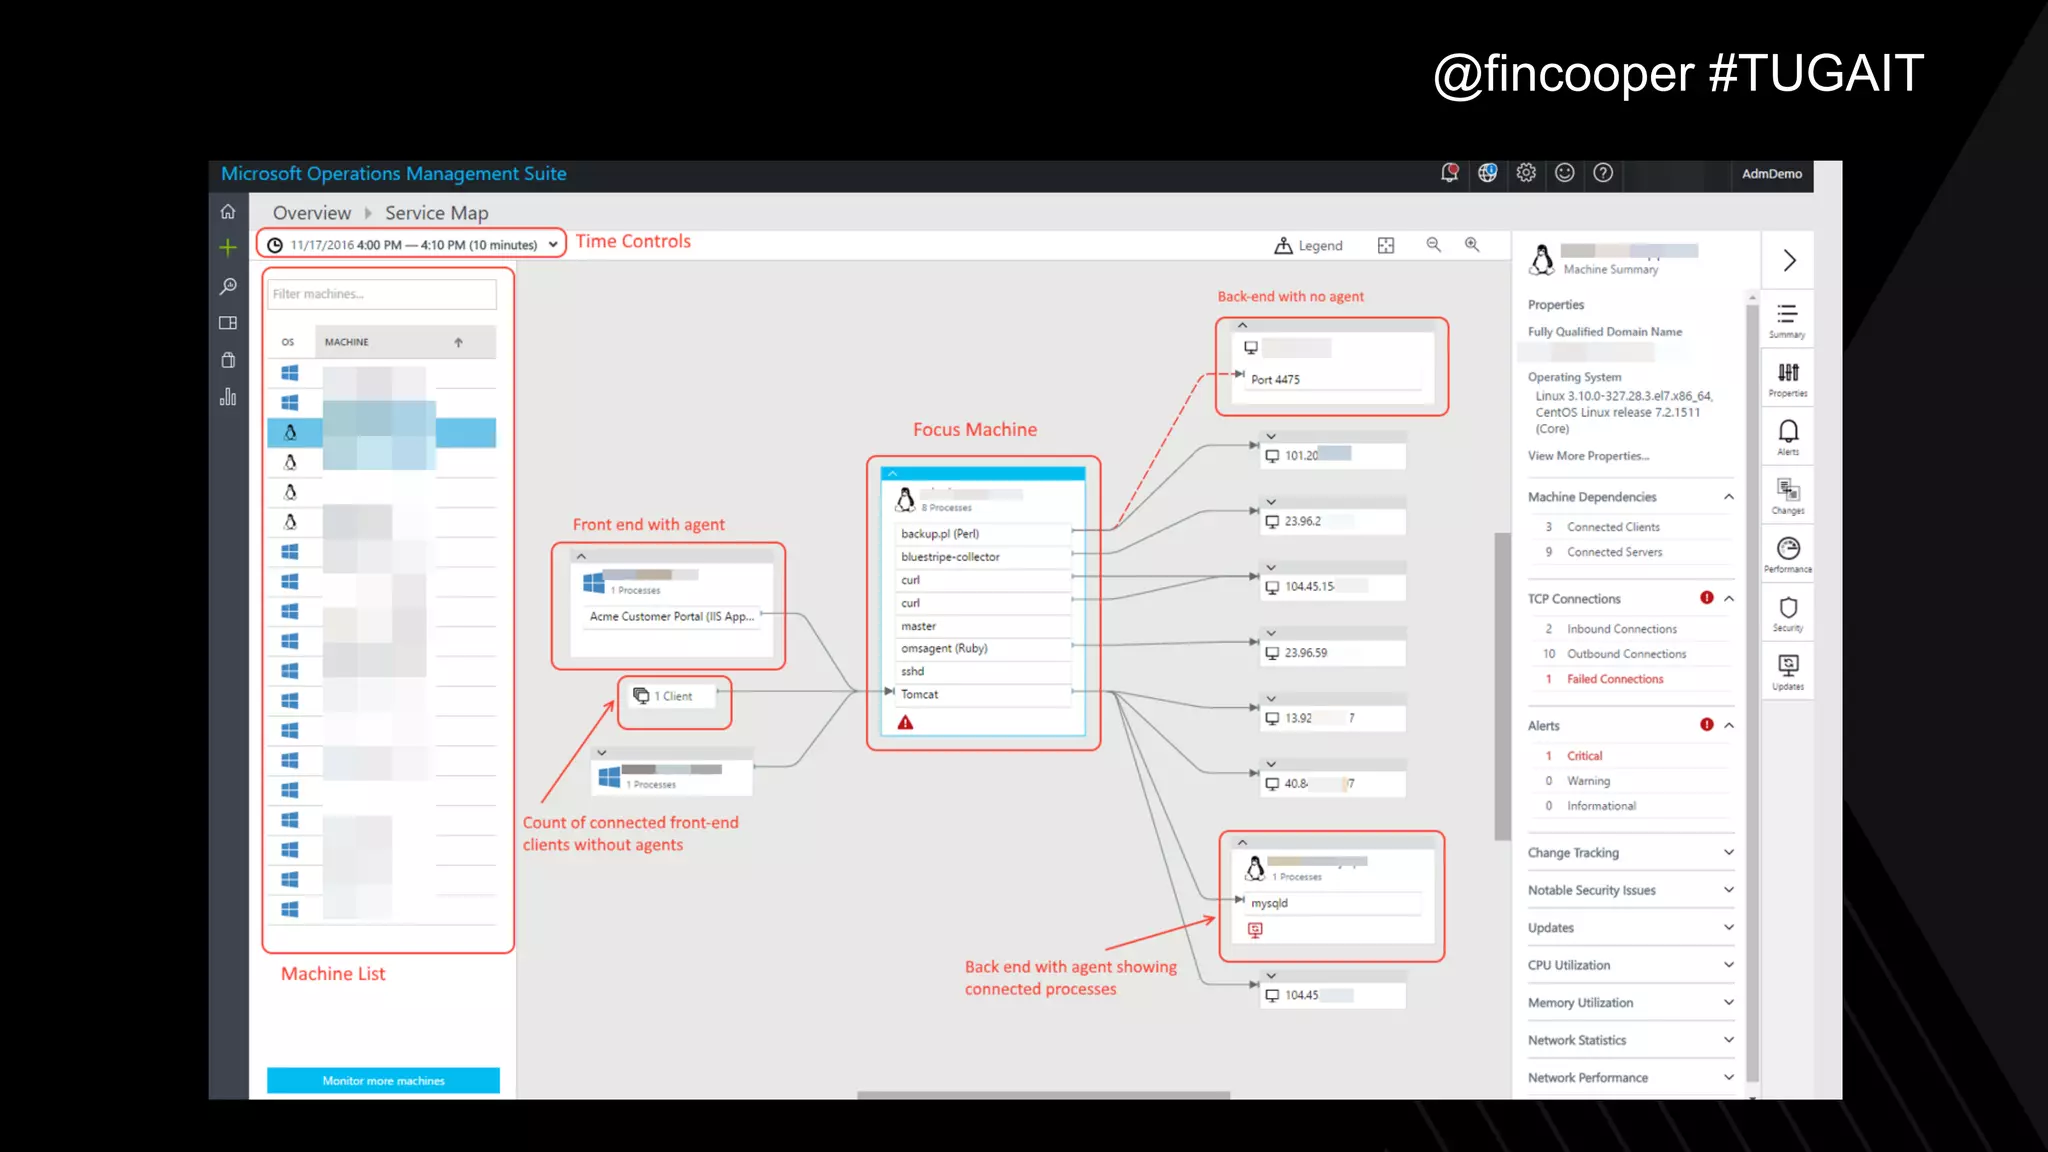Open Outbound Connections entry
2048x1152 pixels.
(x=1626, y=654)
